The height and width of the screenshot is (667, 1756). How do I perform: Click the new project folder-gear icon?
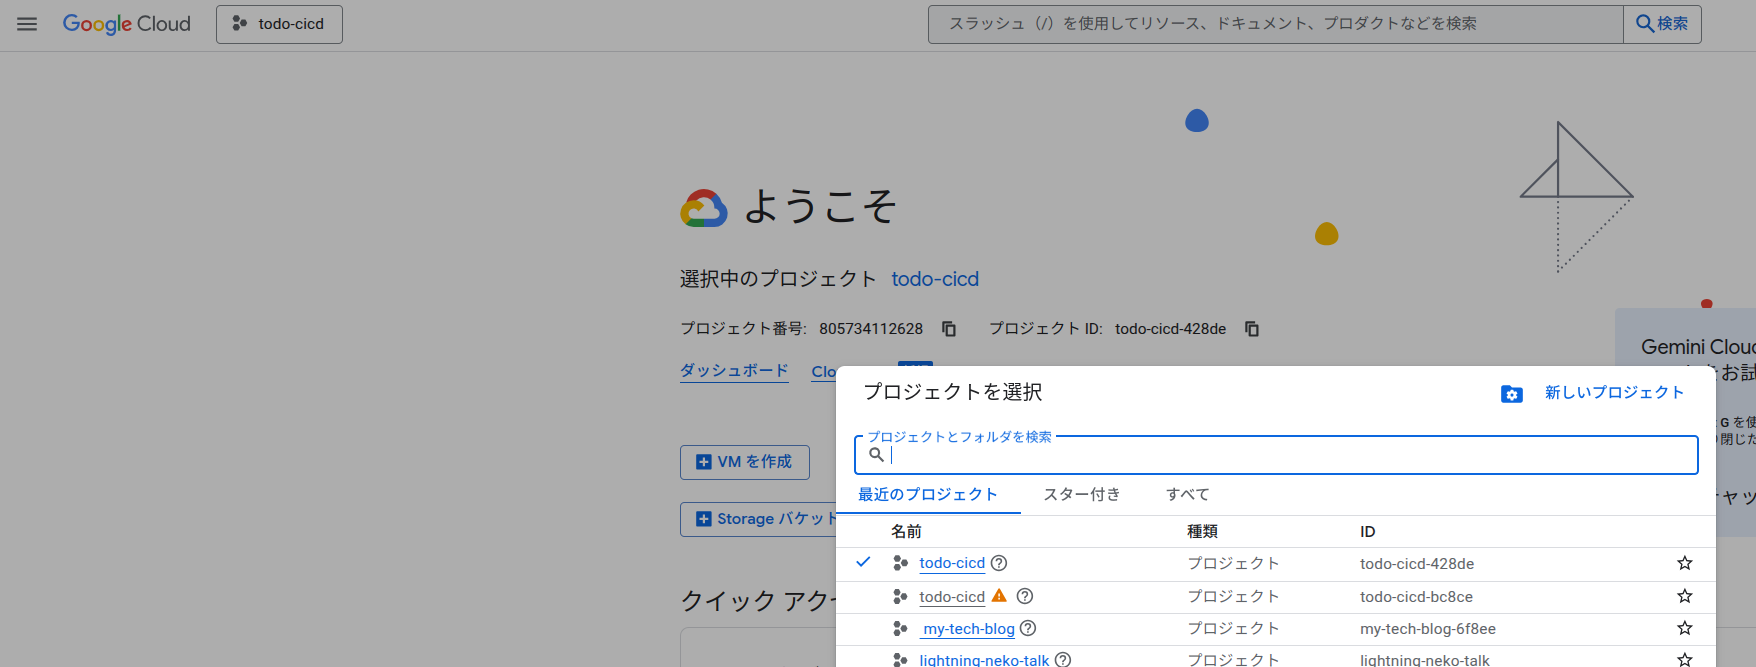(x=1512, y=394)
